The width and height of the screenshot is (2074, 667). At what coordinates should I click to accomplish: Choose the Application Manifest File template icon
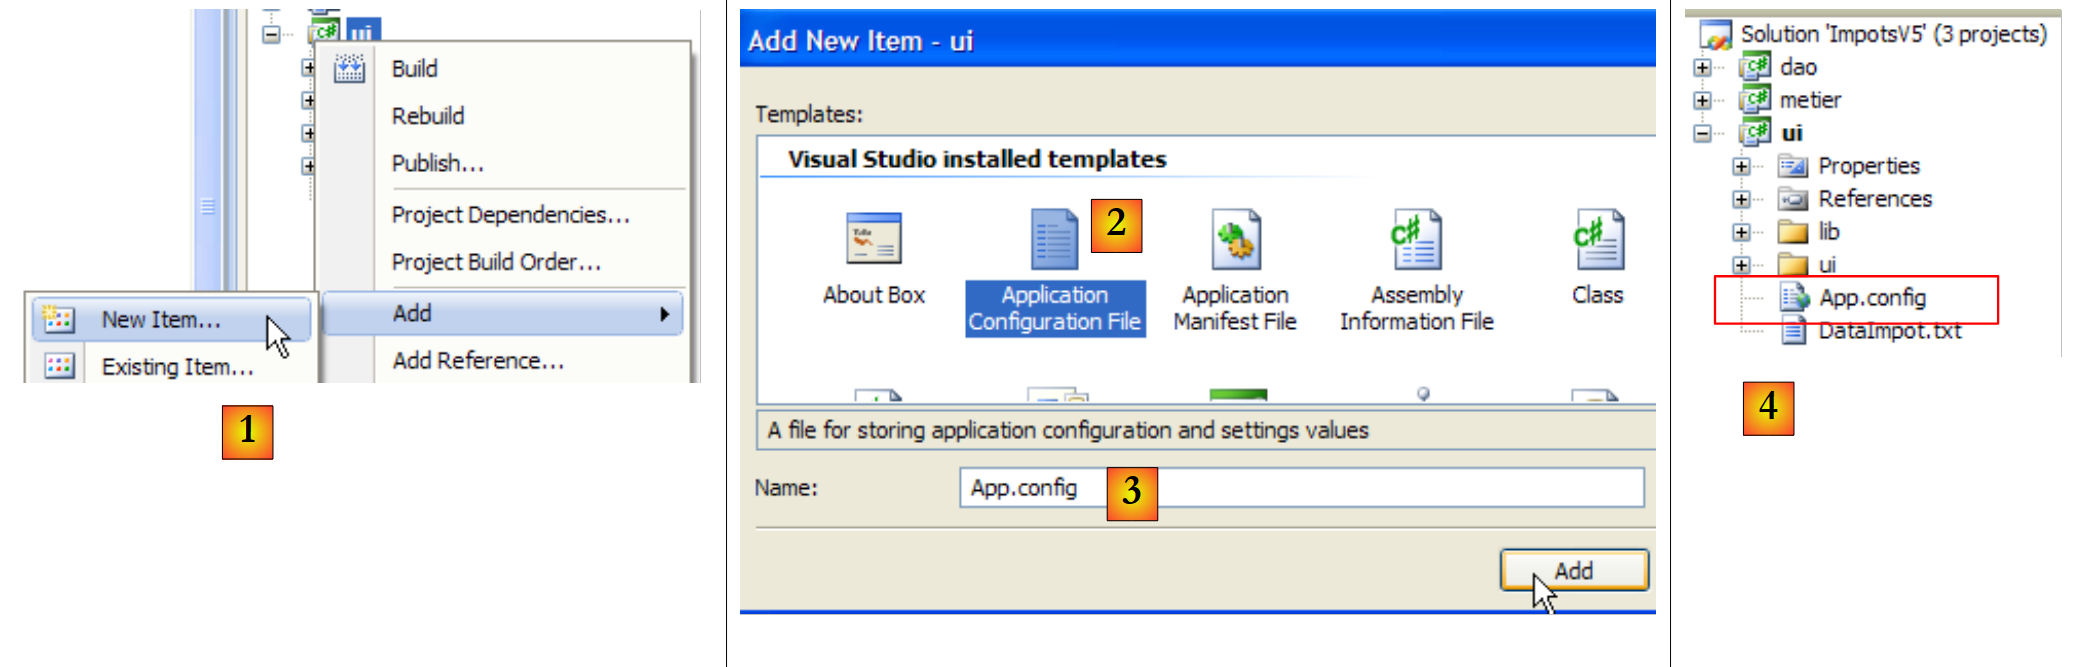point(1235,239)
